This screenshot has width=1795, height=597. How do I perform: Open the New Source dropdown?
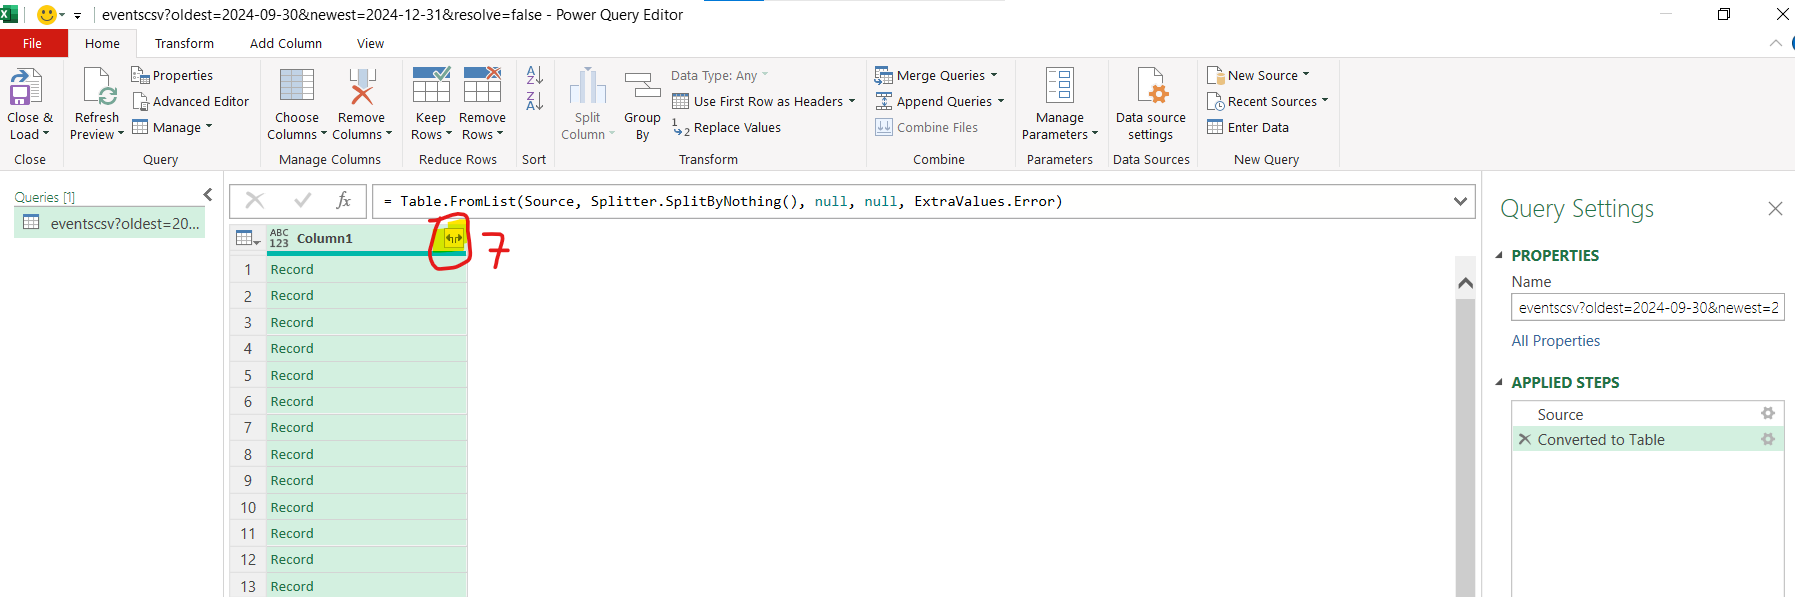click(x=1258, y=75)
